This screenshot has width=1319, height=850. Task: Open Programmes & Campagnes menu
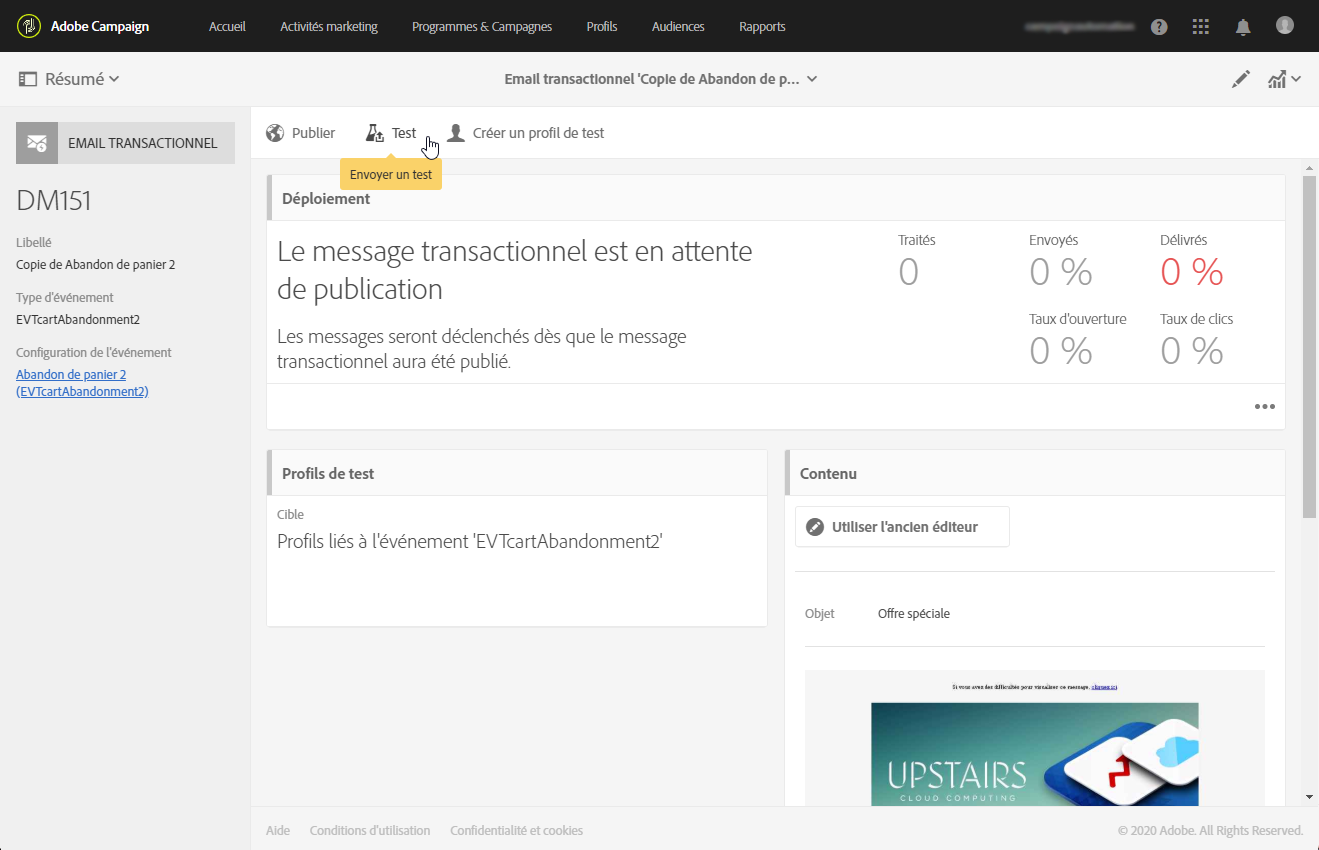[482, 27]
